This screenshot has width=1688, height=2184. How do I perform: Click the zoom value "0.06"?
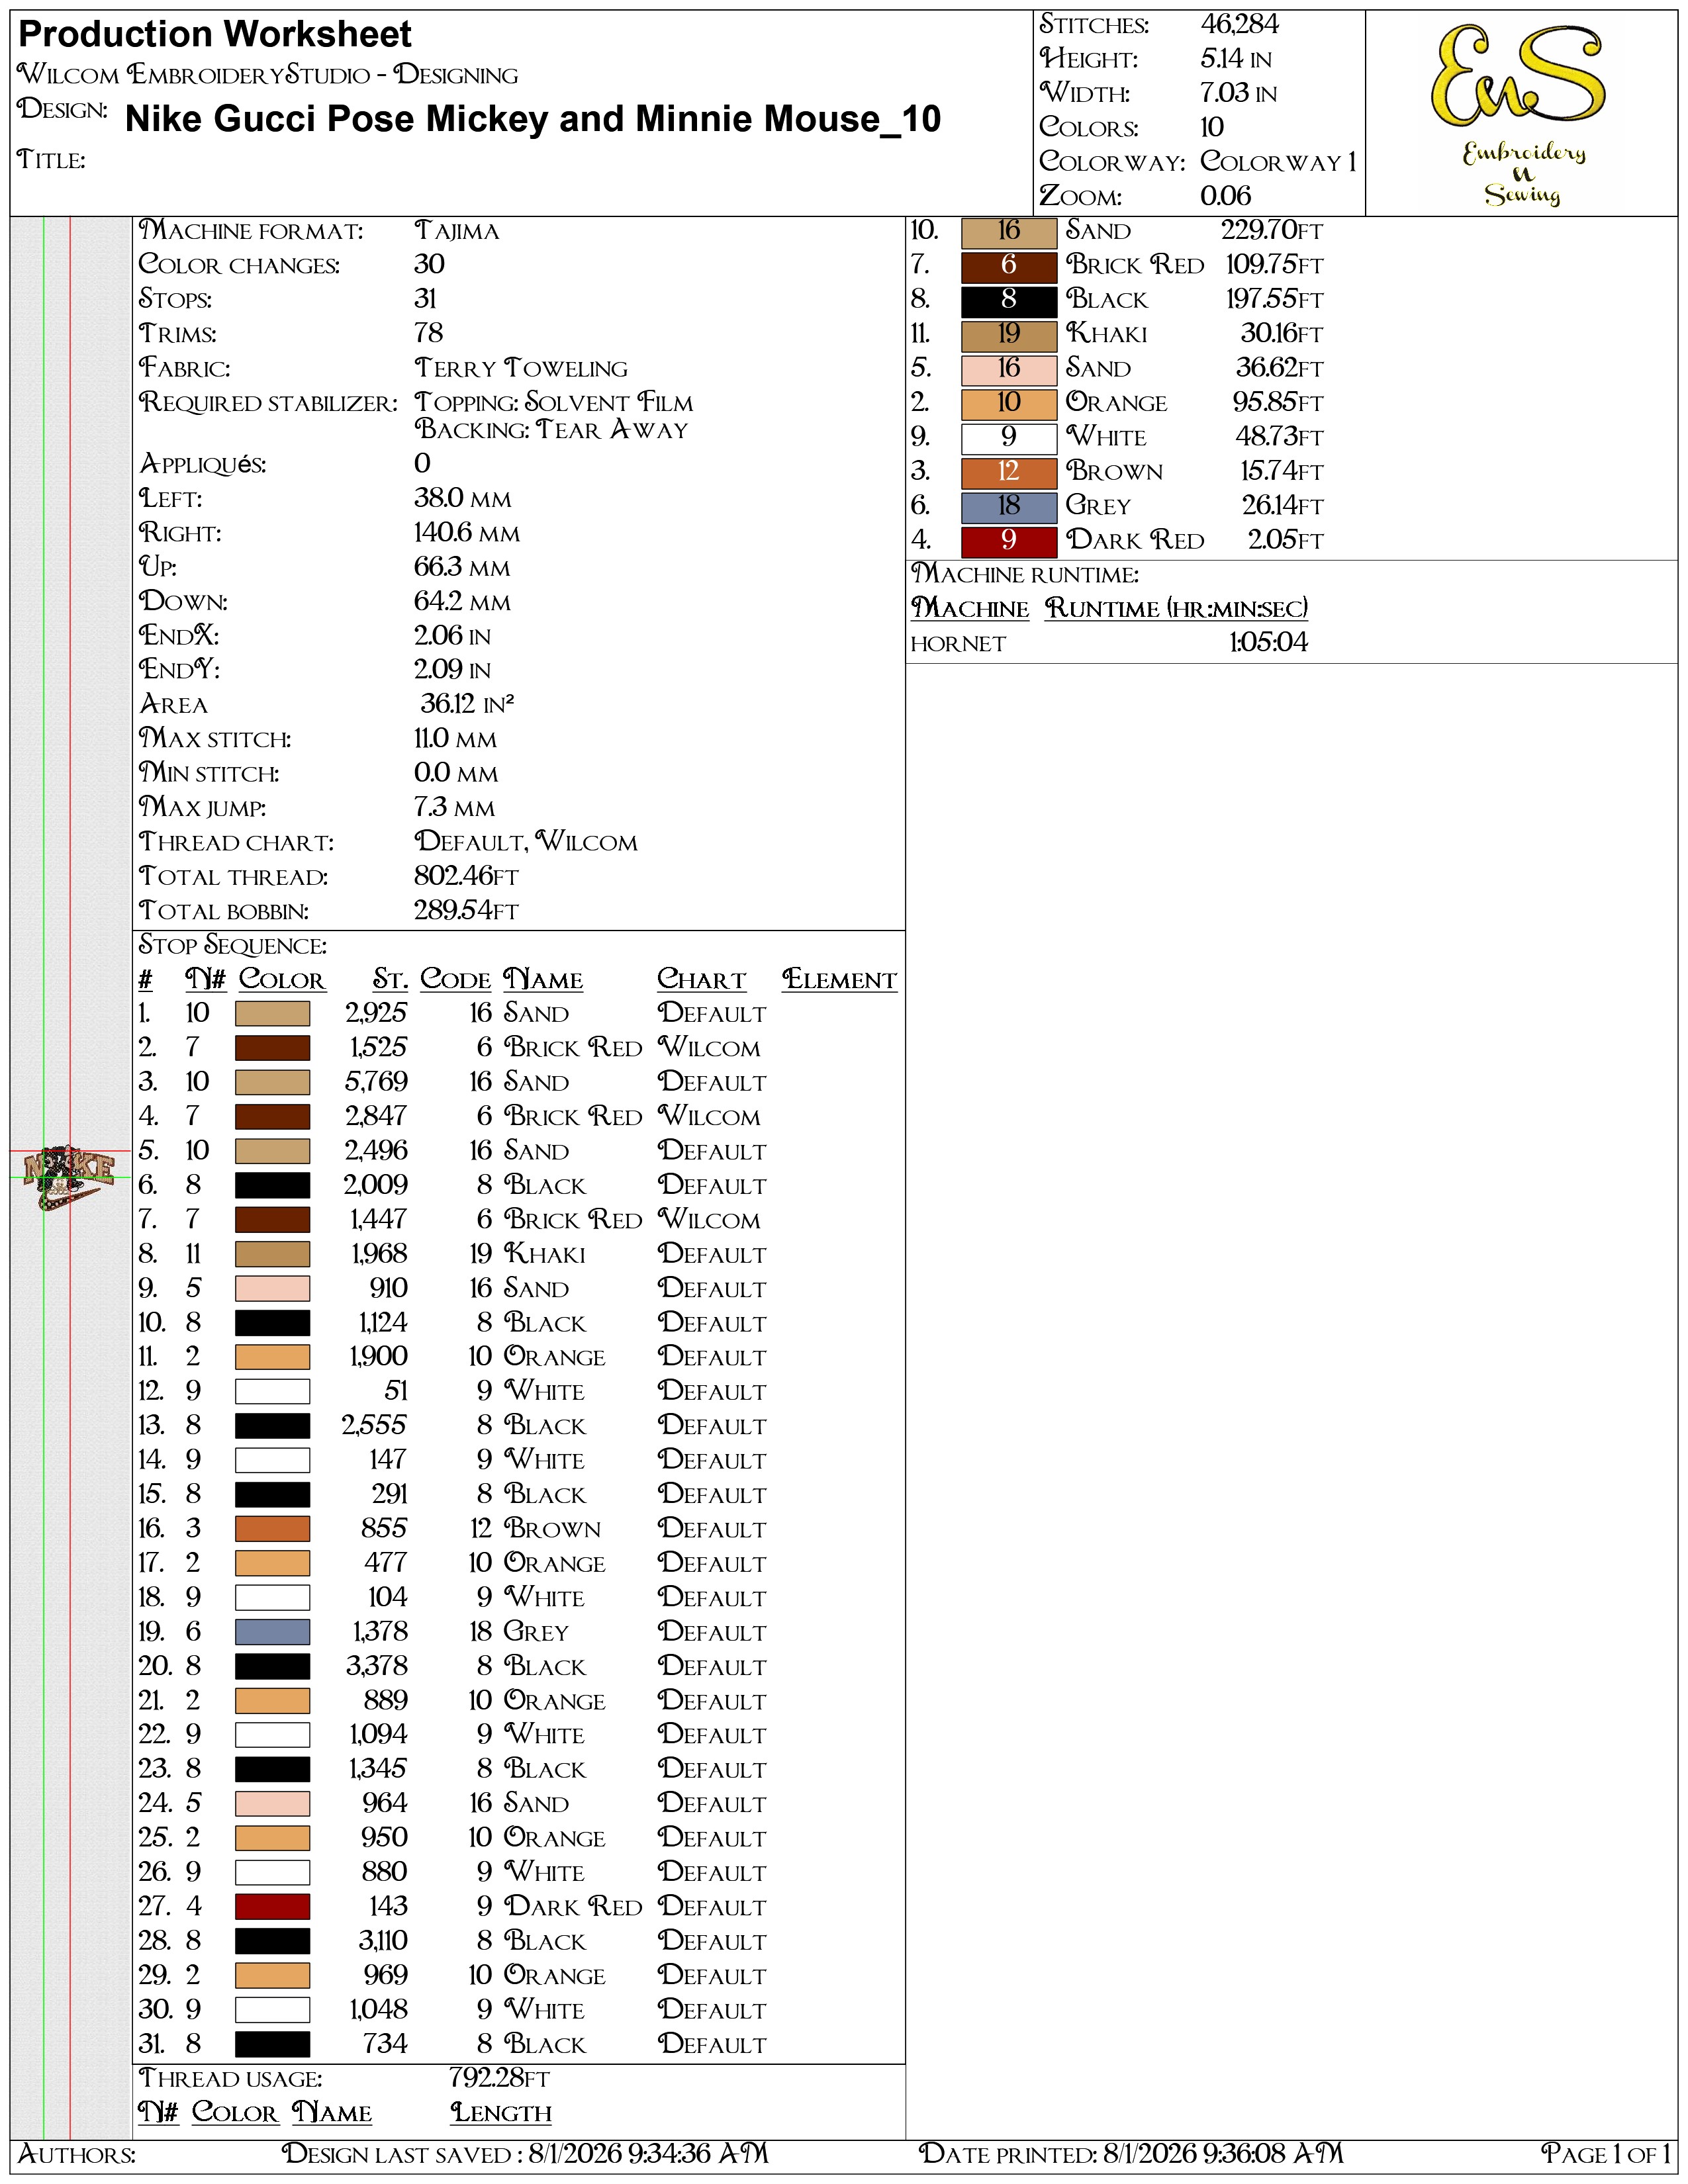1226,196
